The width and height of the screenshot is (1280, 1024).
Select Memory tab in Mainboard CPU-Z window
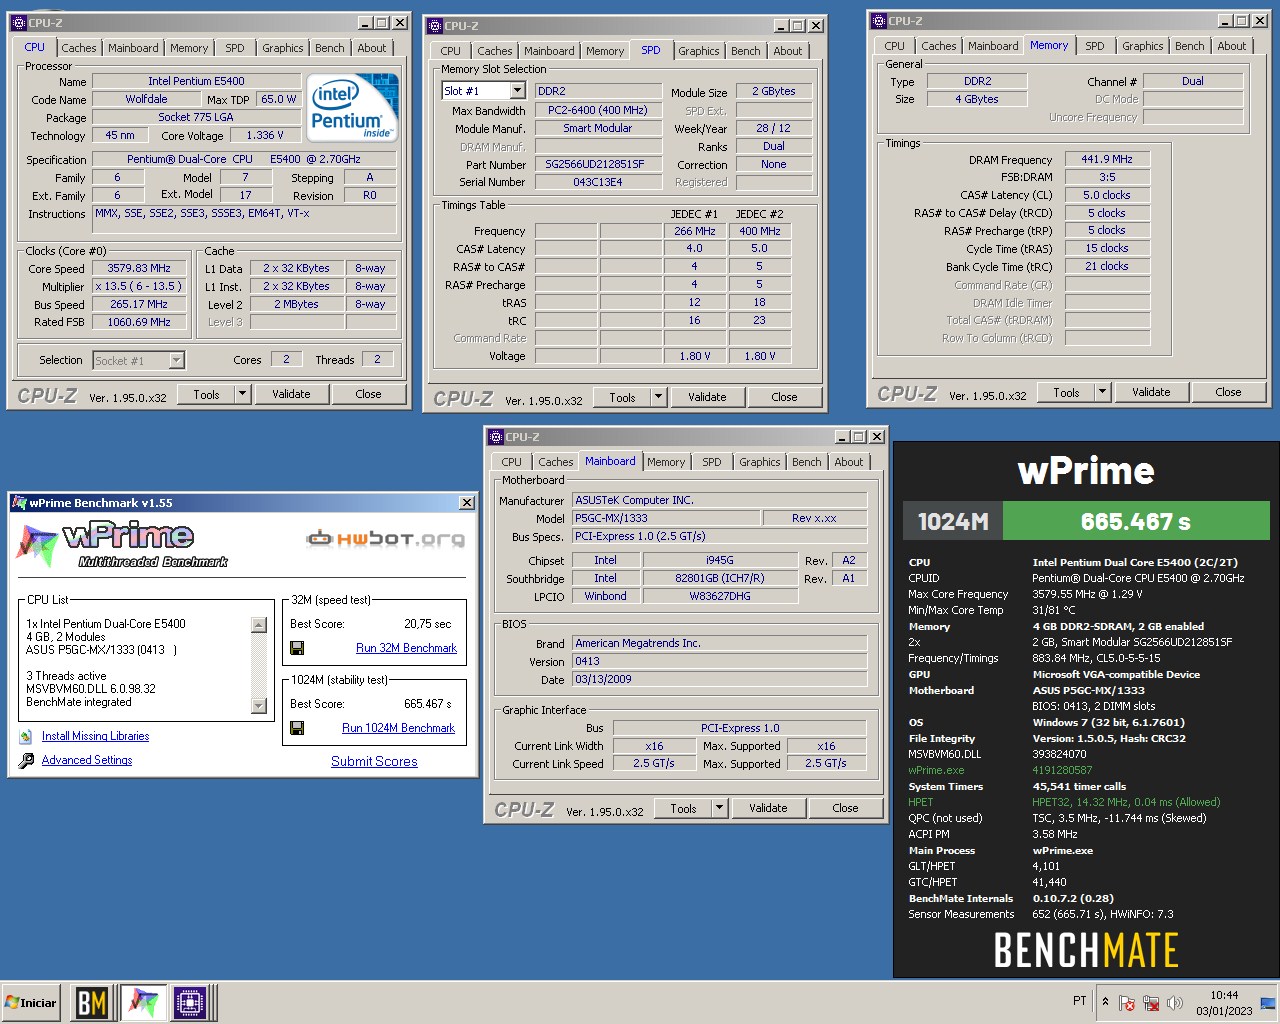(666, 462)
